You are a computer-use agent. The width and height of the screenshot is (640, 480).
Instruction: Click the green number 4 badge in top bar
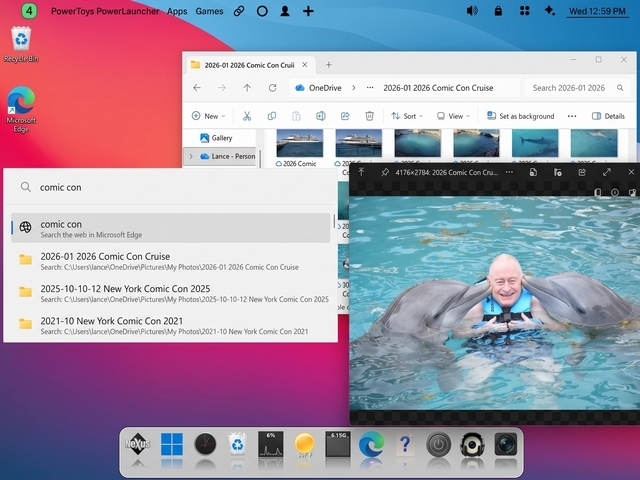(29, 11)
